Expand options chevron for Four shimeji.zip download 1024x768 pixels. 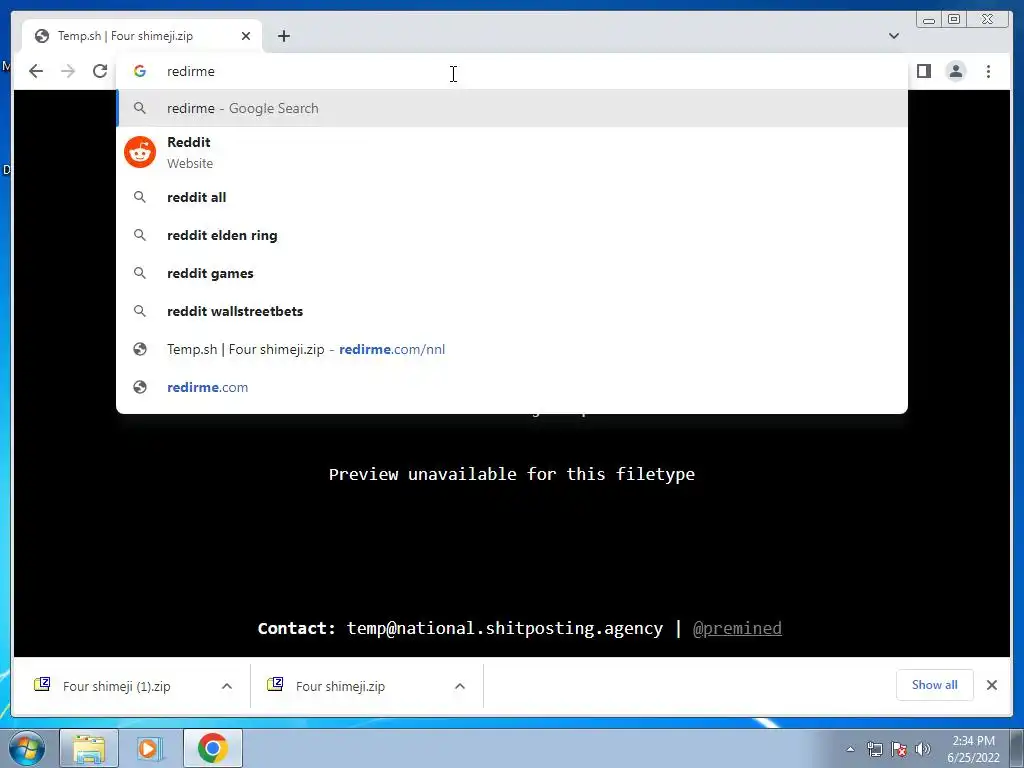[x=460, y=686]
